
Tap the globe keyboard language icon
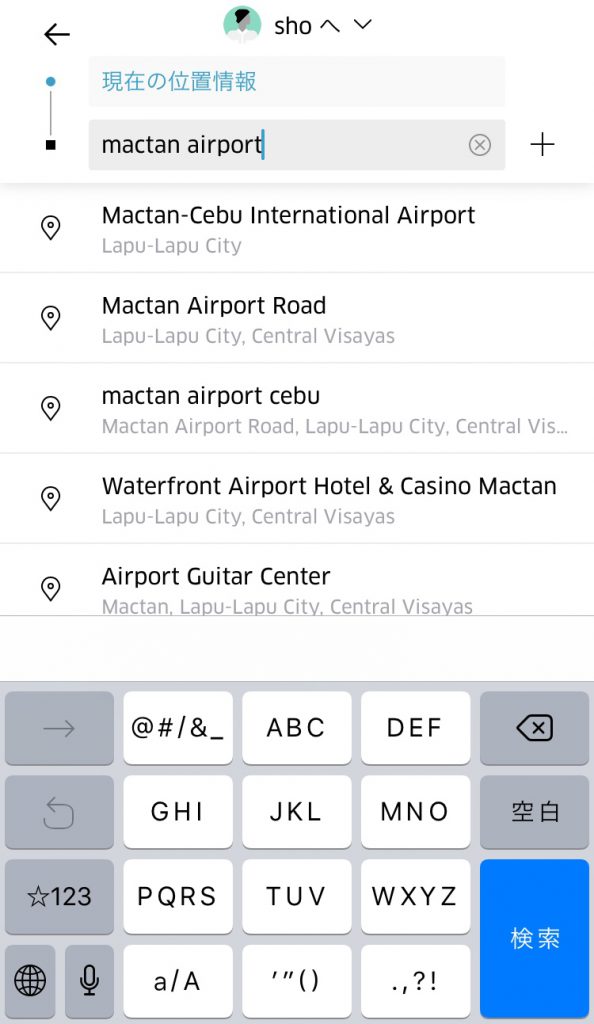(30, 980)
